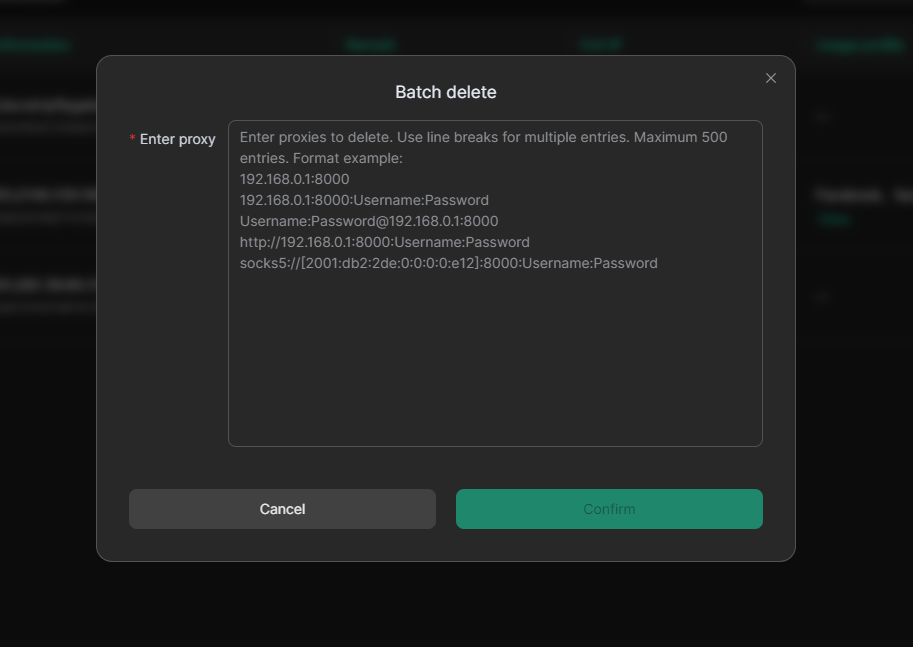This screenshot has width=913, height=647.
Task: Click the Cancel button
Action: 282,509
